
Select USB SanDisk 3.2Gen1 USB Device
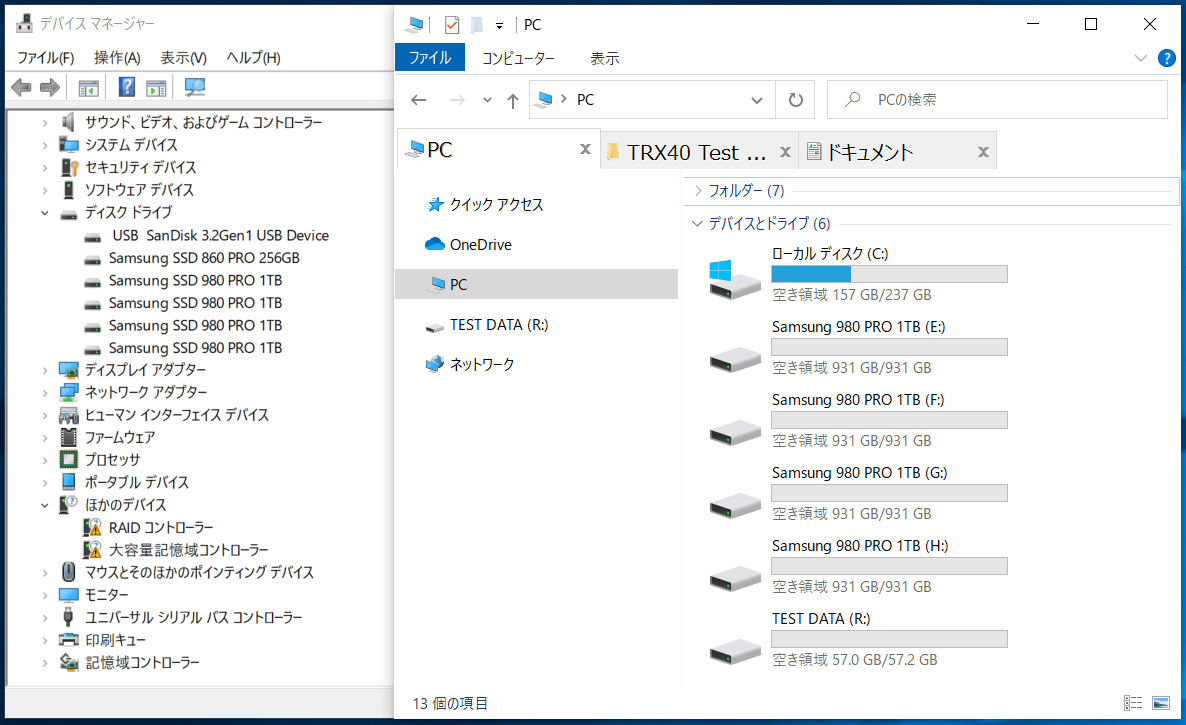click(x=220, y=236)
